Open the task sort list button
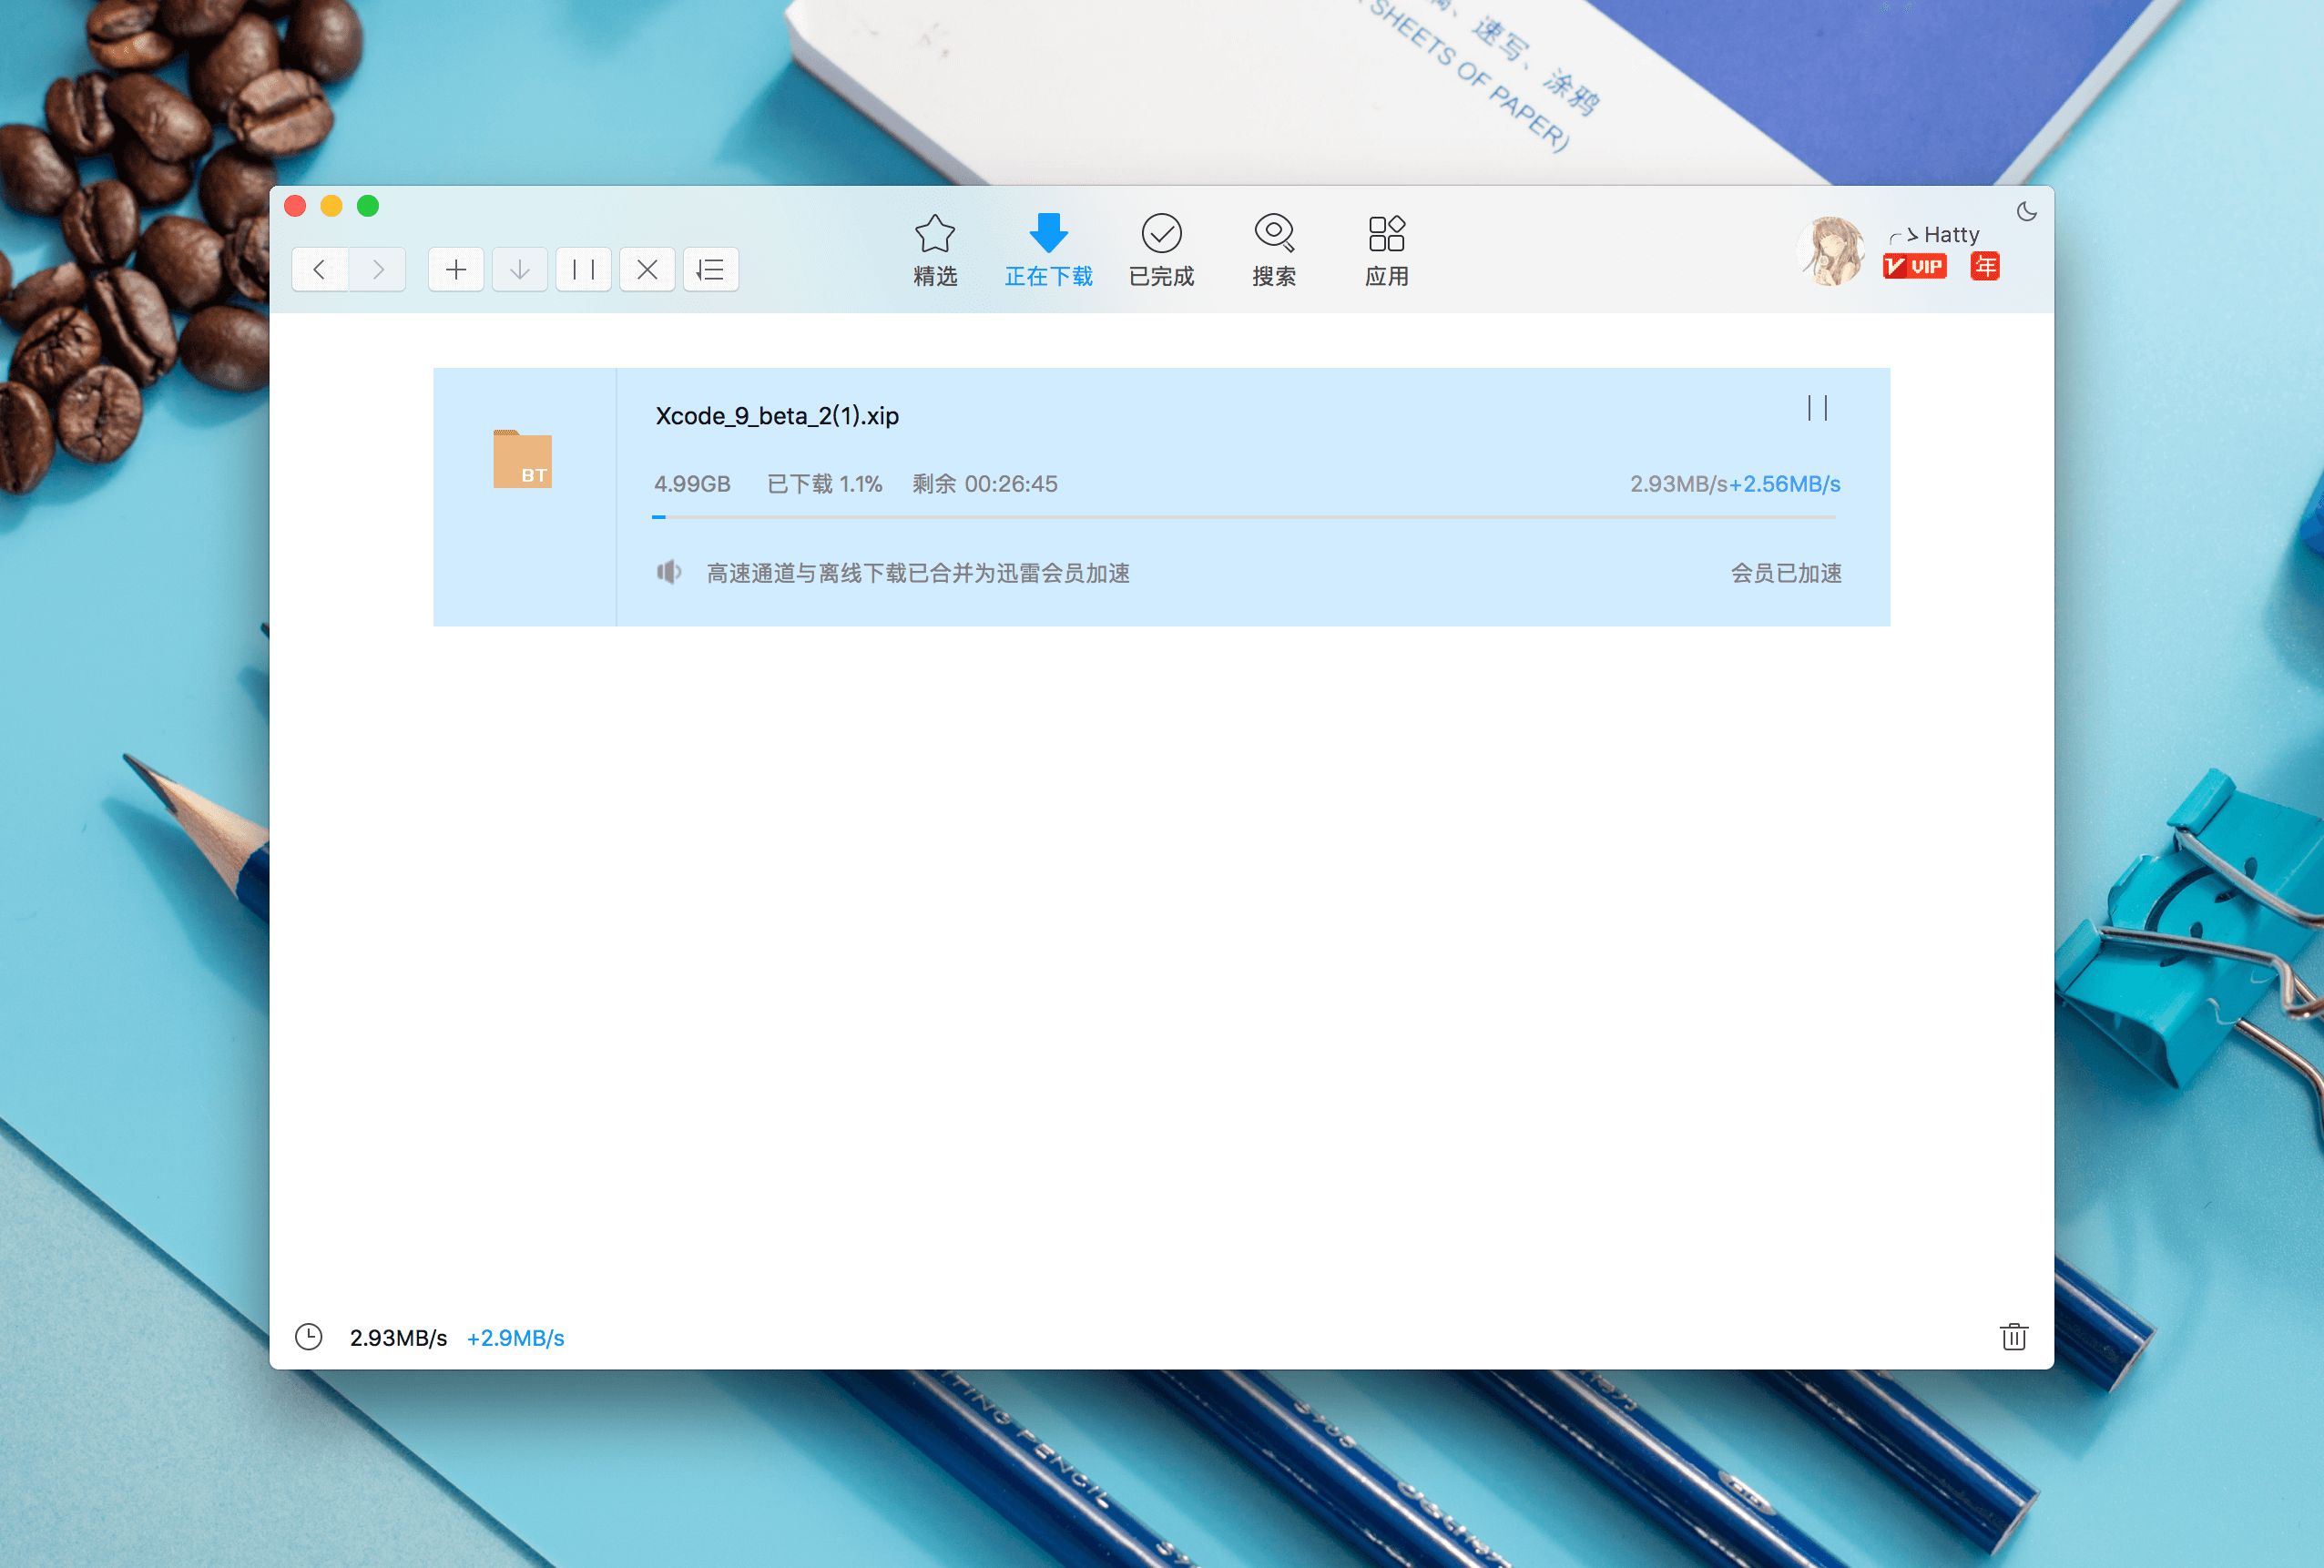Image resolution: width=2324 pixels, height=1568 pixels. click(x=711, y=269)
